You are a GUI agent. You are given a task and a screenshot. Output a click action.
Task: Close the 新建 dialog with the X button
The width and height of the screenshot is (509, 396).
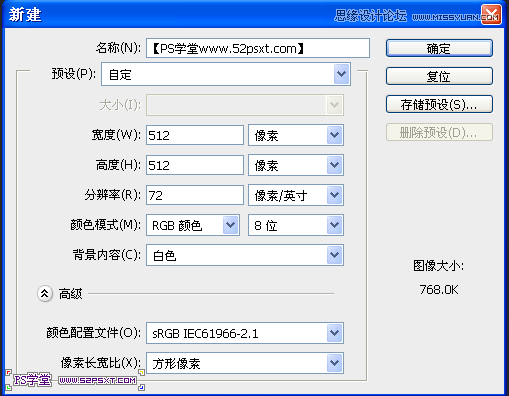click(491, 15)
